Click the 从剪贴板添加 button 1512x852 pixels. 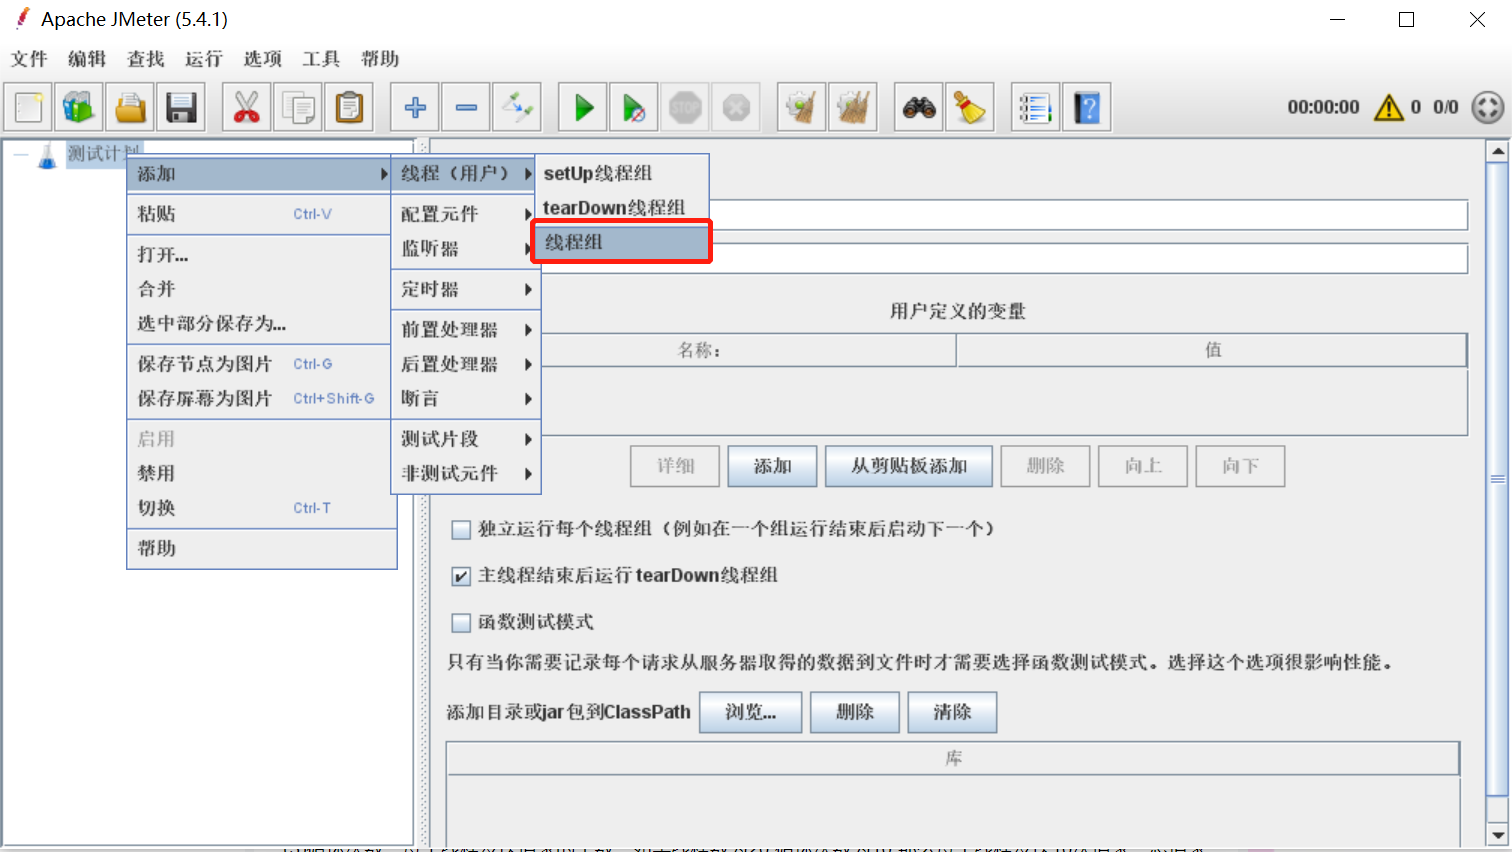pos(909,466)
